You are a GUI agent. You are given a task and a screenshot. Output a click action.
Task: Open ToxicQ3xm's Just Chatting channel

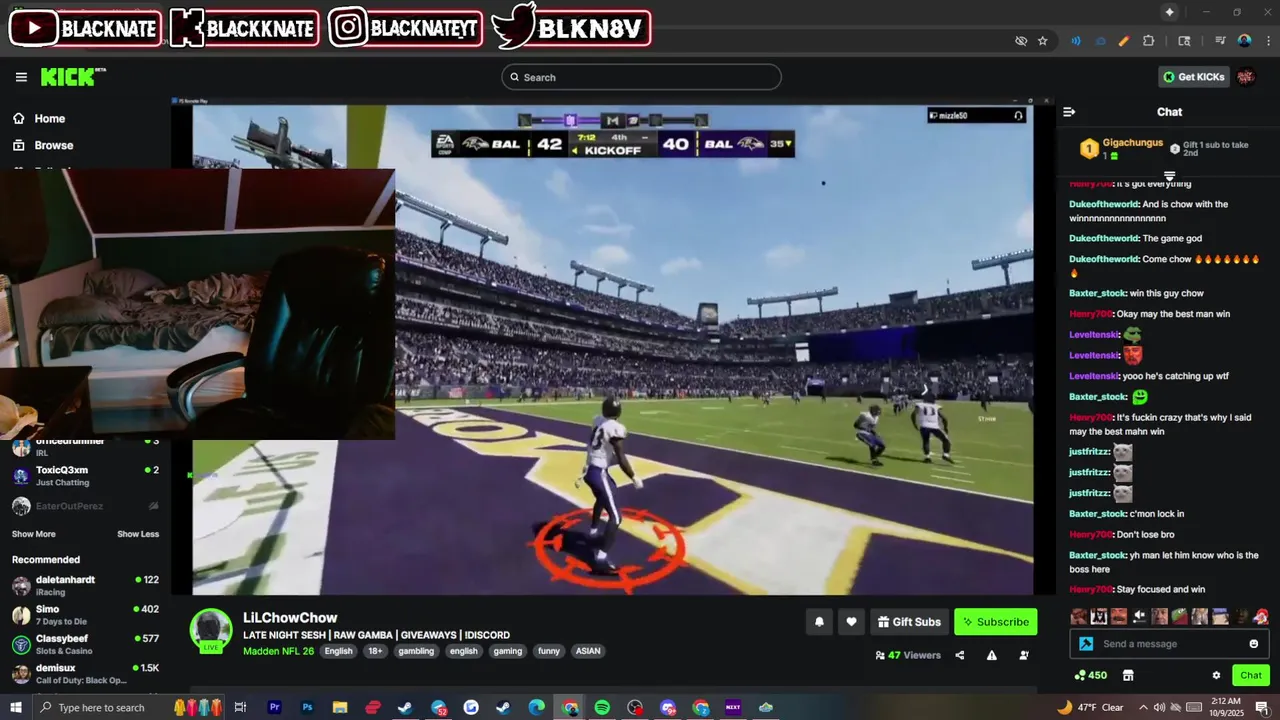(85, 475)
